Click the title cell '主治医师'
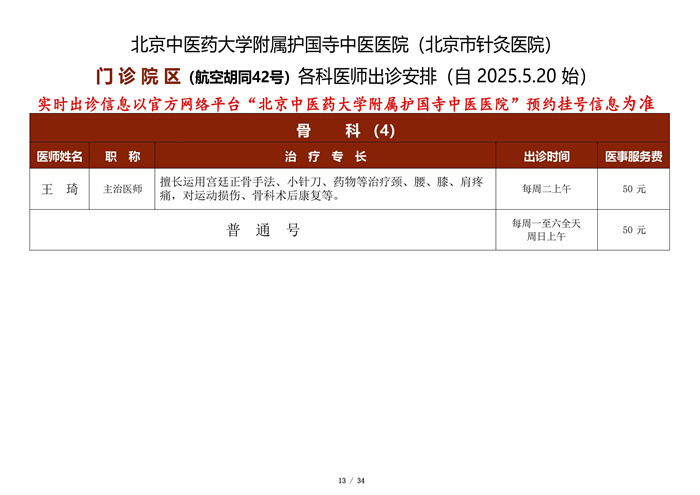The height and width of the screenshot is (495, 700). pyautogui.click(x=122, y=189)
